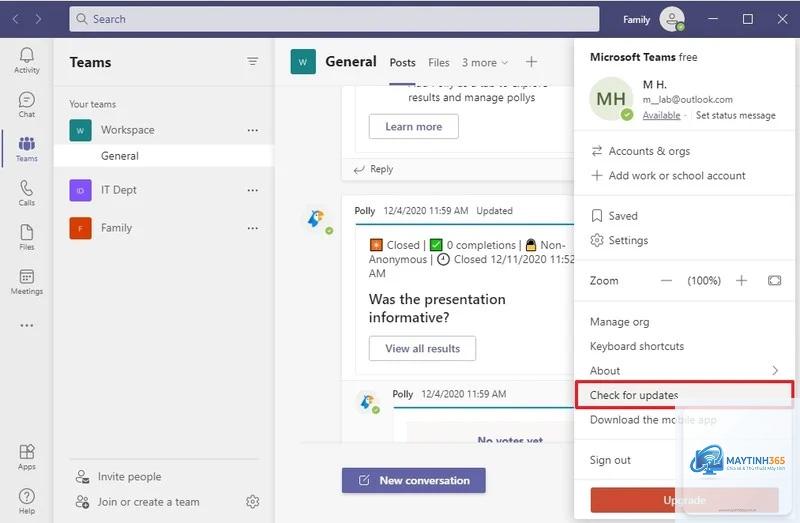Open more options for IT Dept team
The image size is (800, 523).
(252, 190)
